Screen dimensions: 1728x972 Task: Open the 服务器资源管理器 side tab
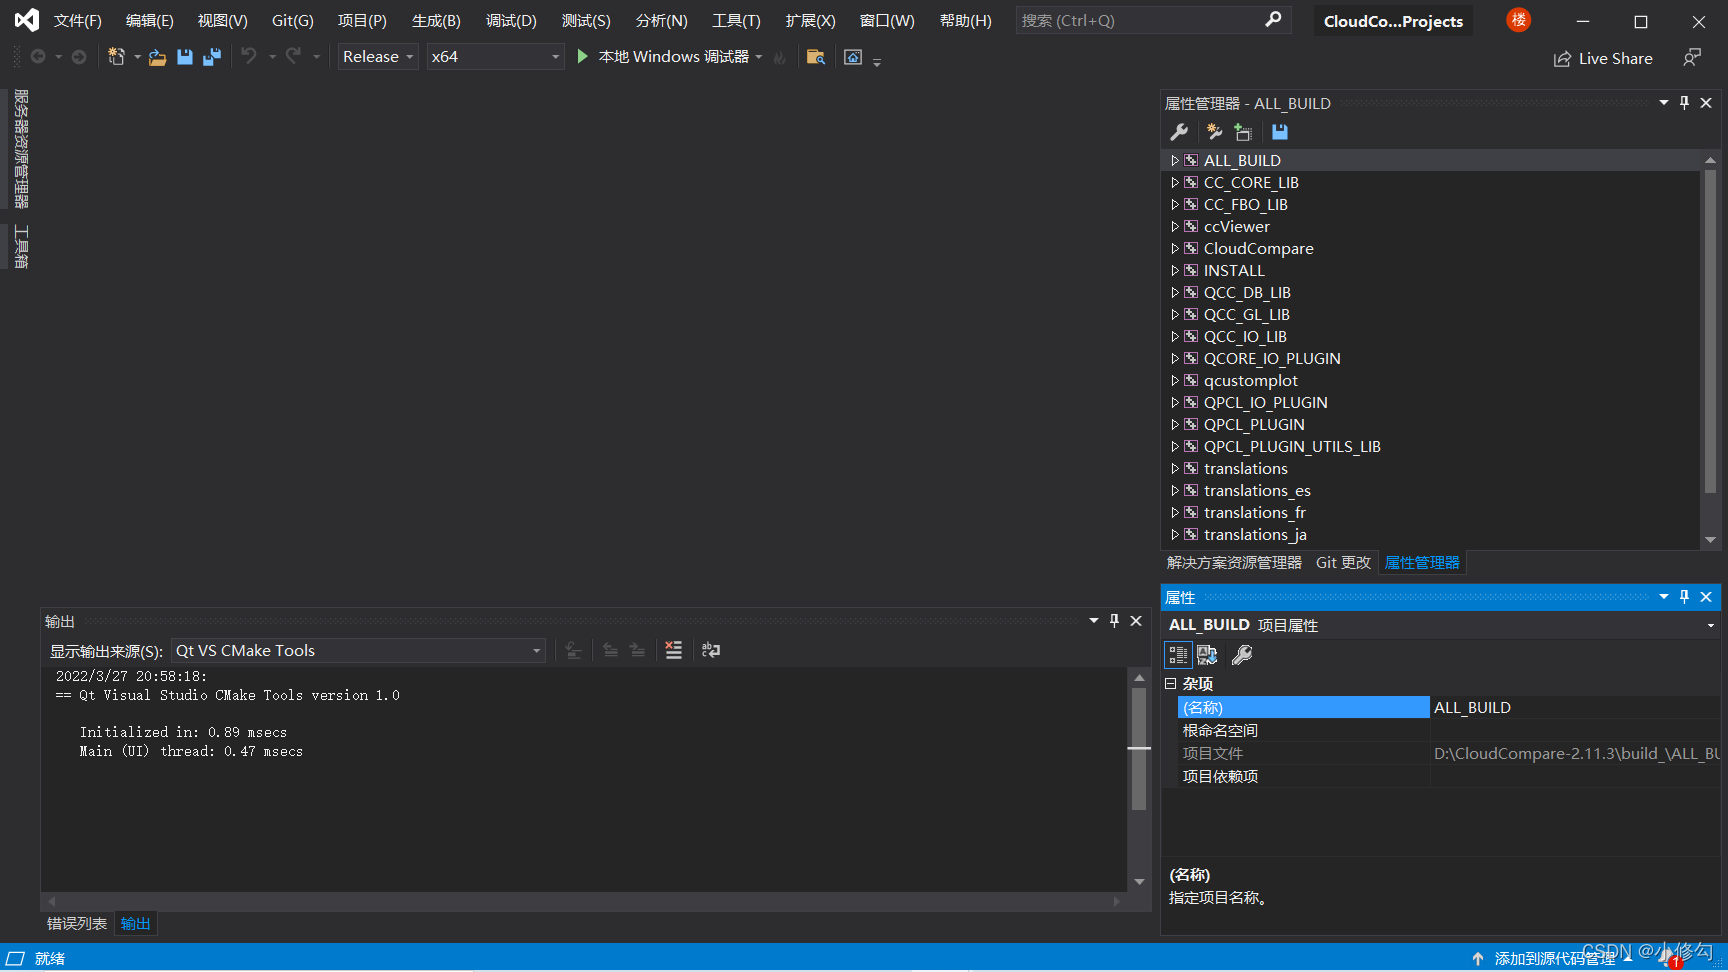click(x=21, y=148)
